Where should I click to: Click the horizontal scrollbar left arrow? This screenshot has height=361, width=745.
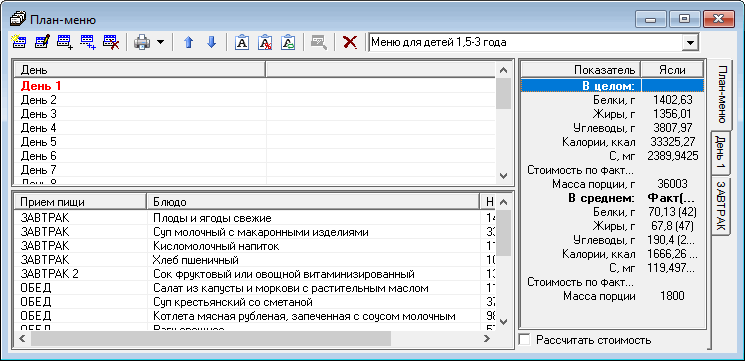coord(22,339)
